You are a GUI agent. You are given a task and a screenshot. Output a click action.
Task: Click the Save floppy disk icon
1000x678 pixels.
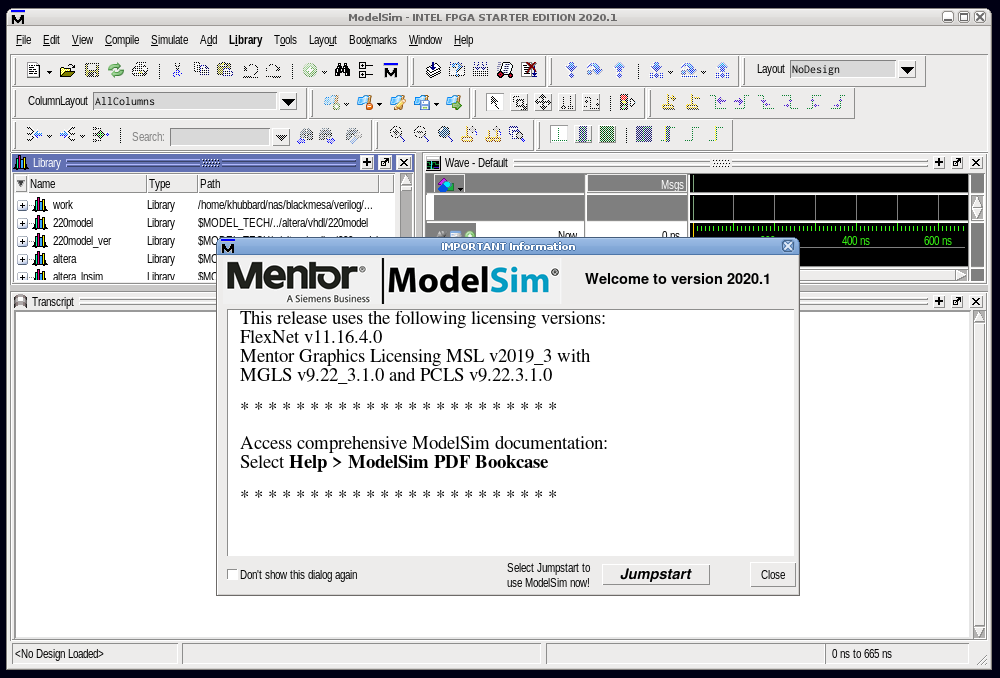[x=92, y=70]
